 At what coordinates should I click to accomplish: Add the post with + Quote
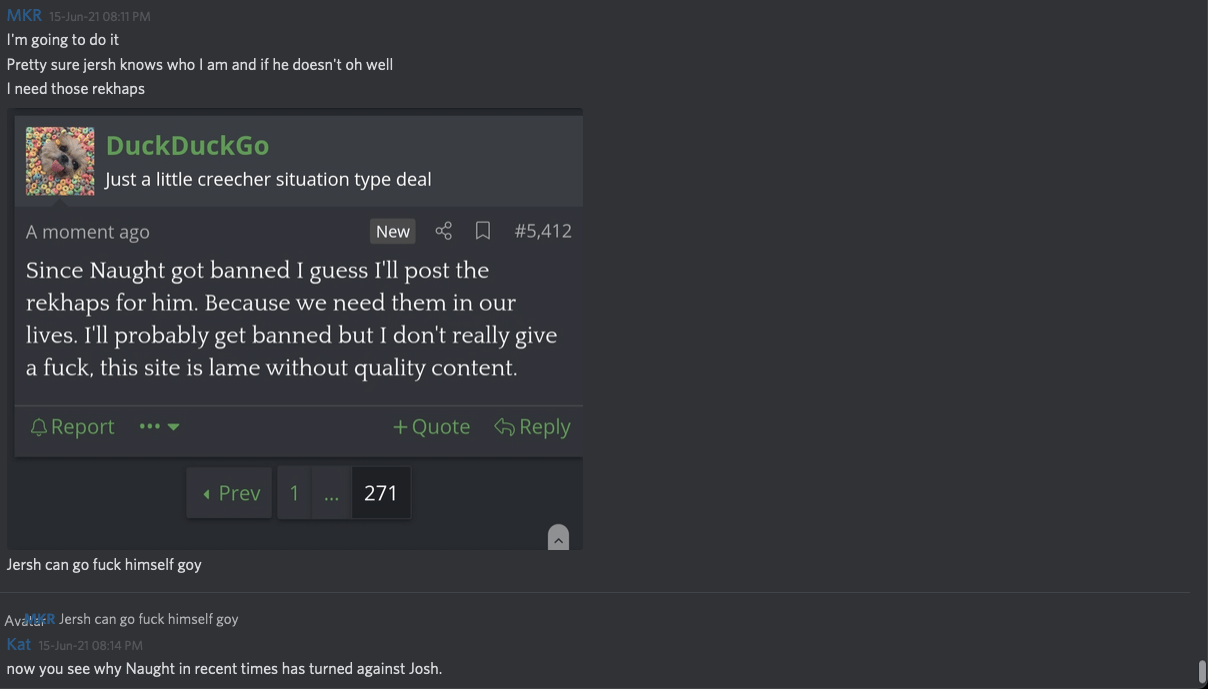pos(431,427)
